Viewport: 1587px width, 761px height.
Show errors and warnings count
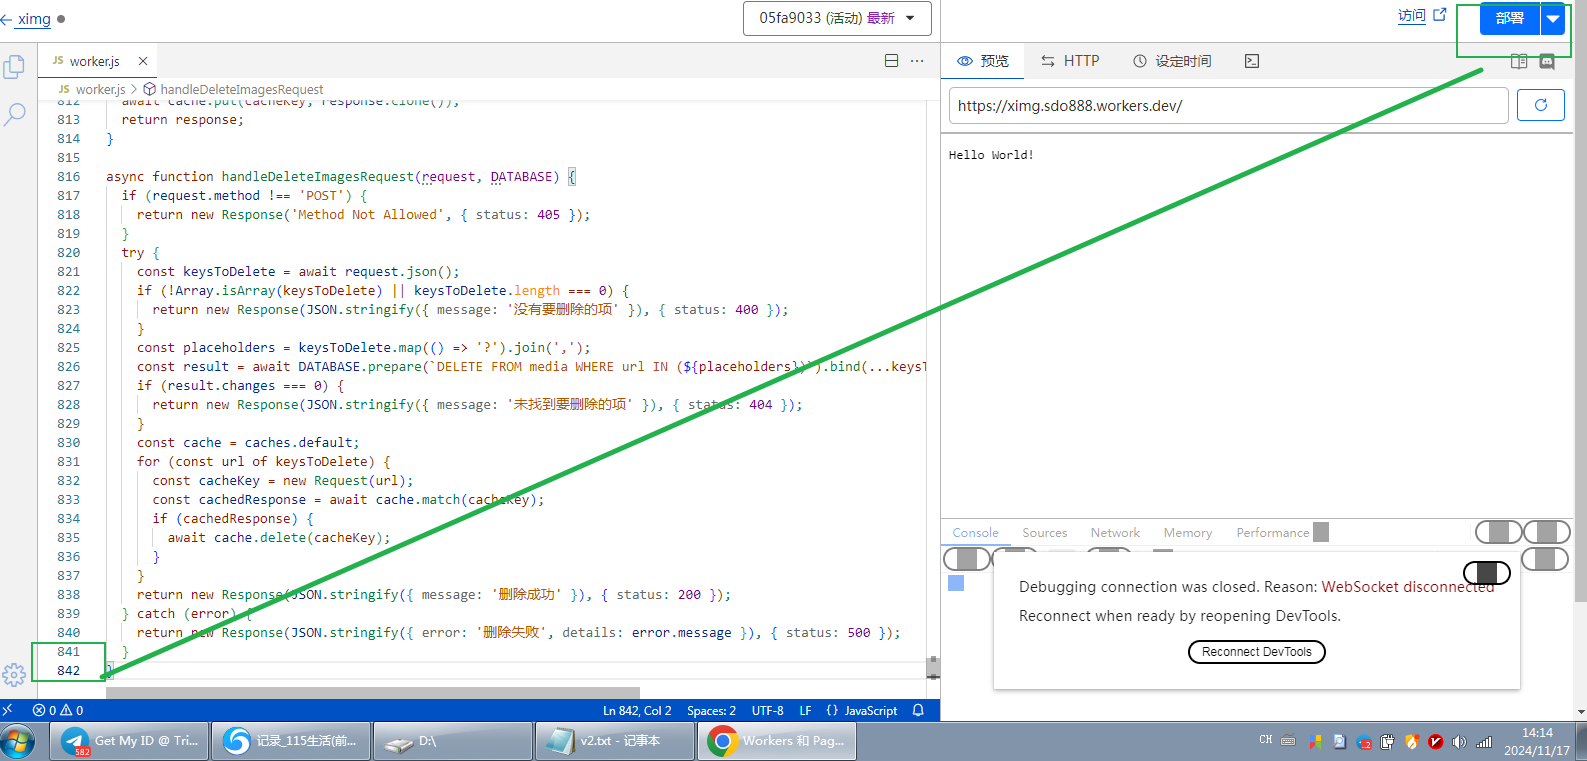pyautogui.click(x=58, y=710)
